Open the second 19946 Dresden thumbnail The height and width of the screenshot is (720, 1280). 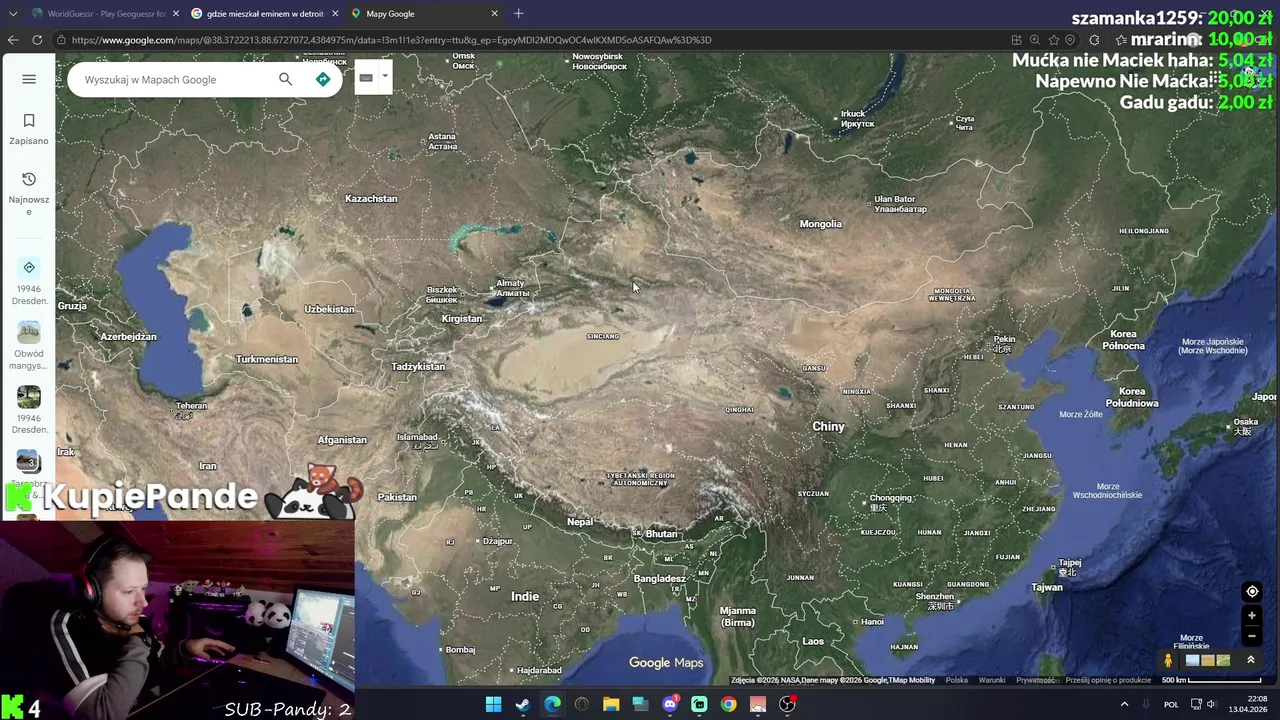pyautogui.click(x=29, y=410)
